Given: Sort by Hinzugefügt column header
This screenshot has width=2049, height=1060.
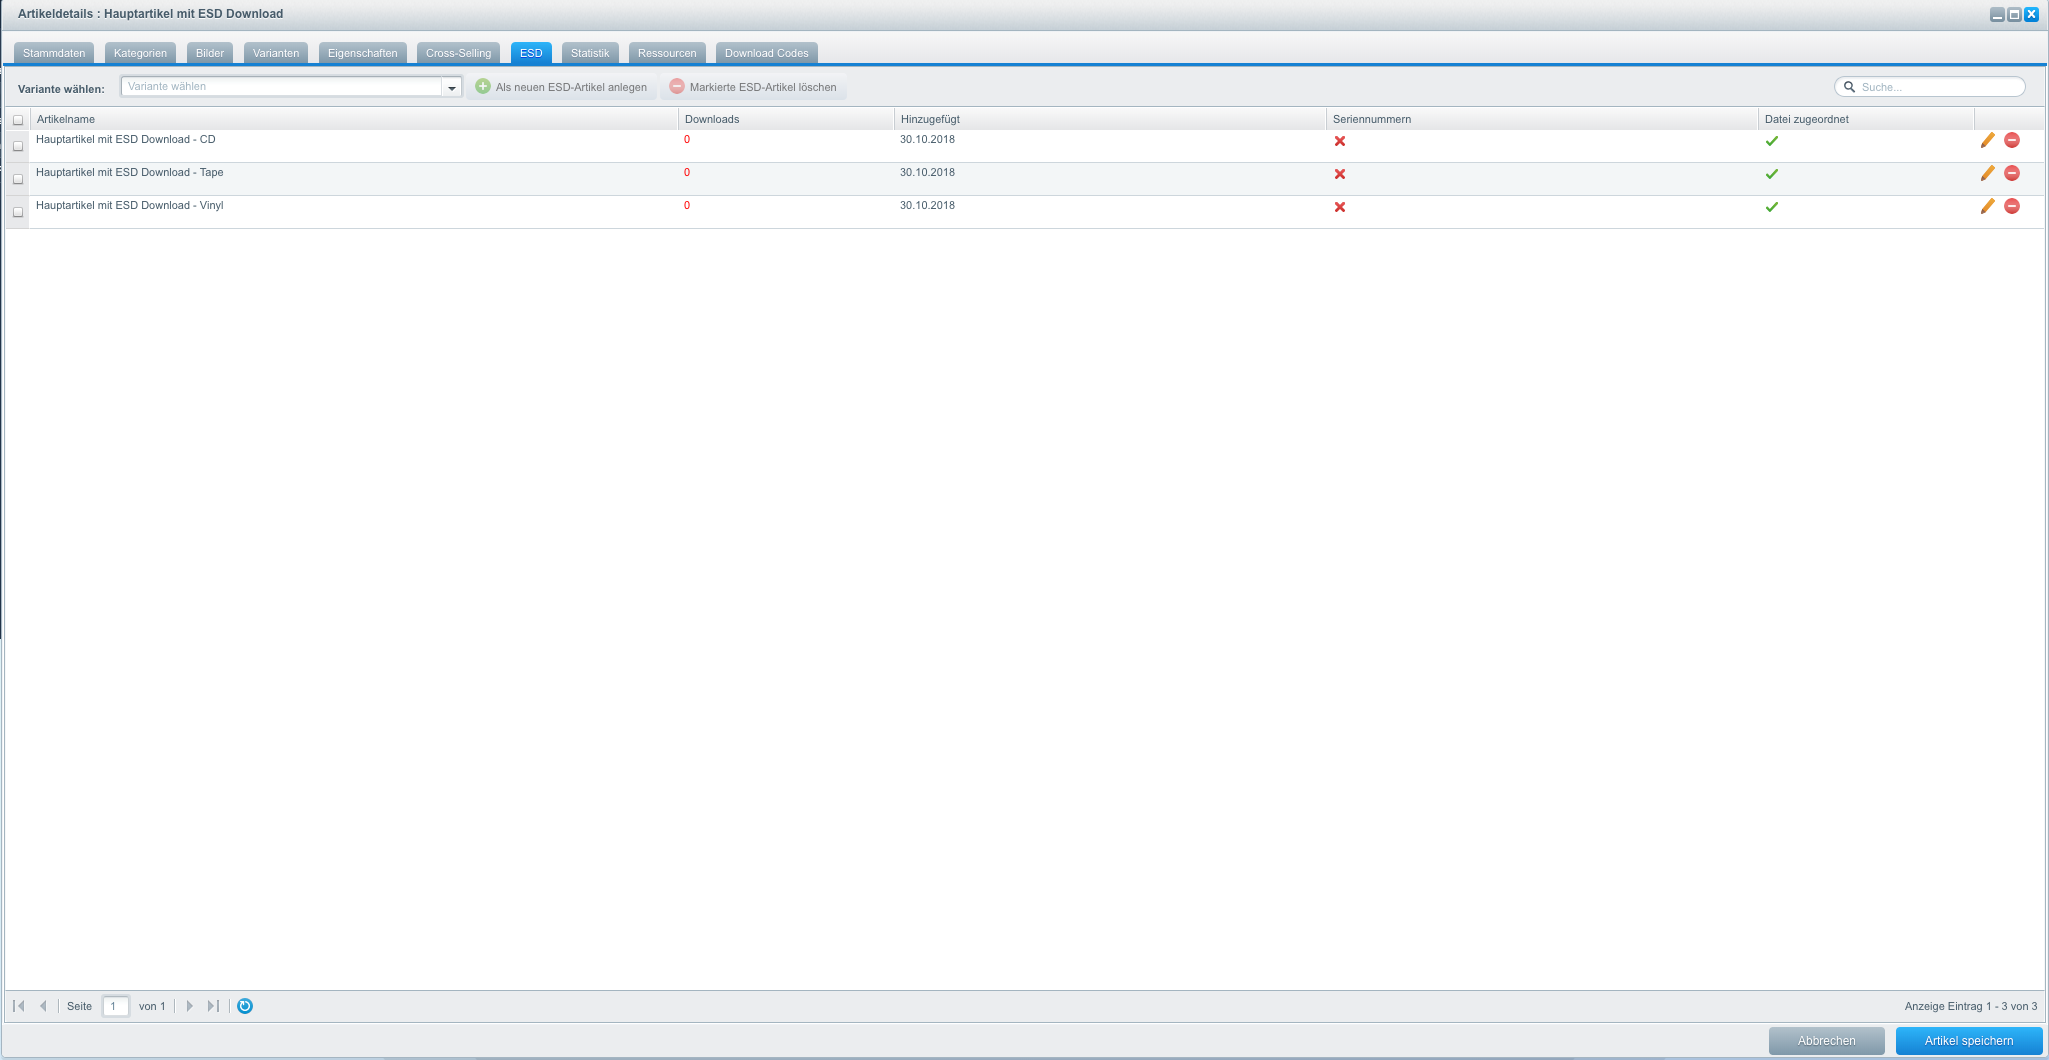Looking at the screenshot, I should point(1110,119).
